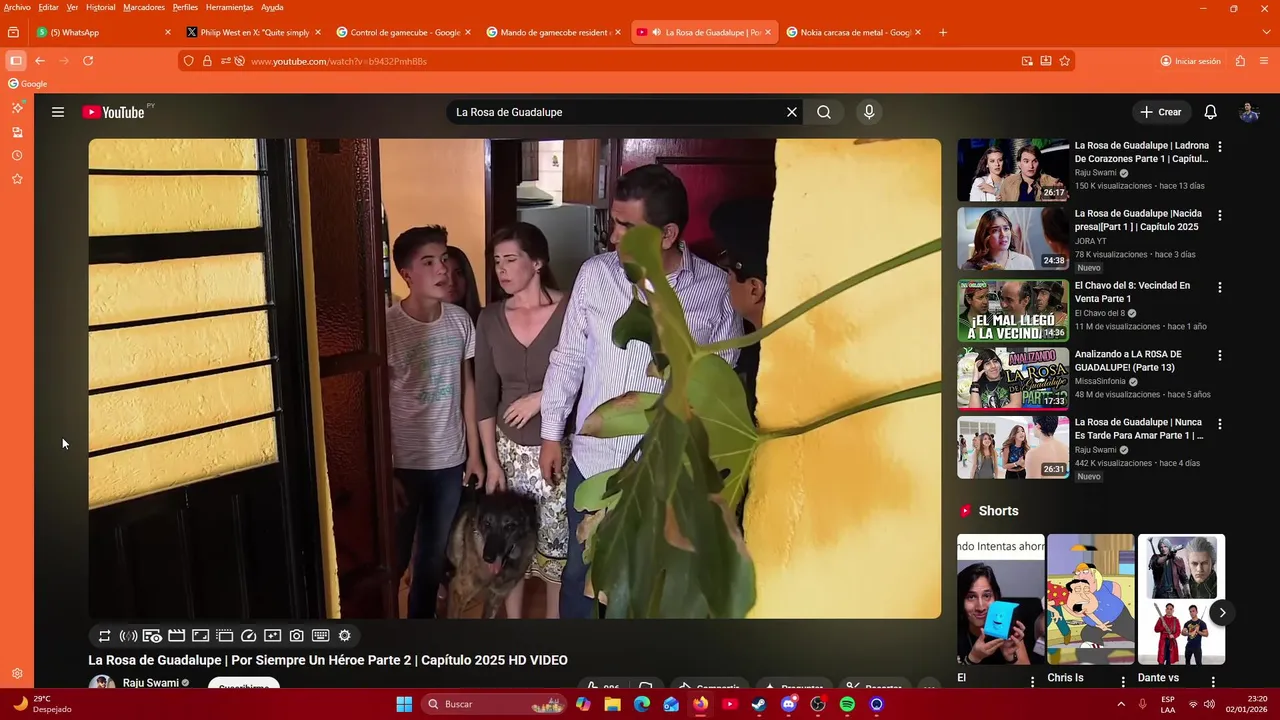Image resolution: width=1280 pixels, height=720 pixels.
Task: Open the Archivo menu
Action: [x=17, y=7]
